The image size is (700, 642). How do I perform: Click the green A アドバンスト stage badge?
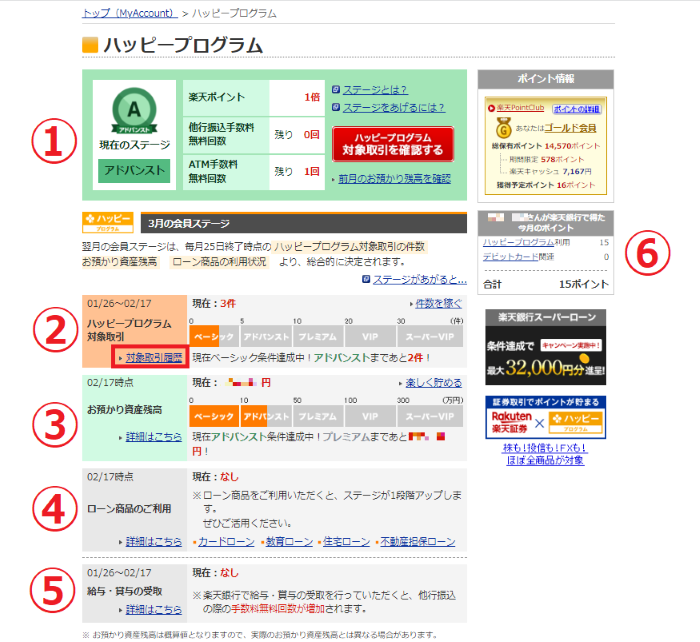point(134,110)
